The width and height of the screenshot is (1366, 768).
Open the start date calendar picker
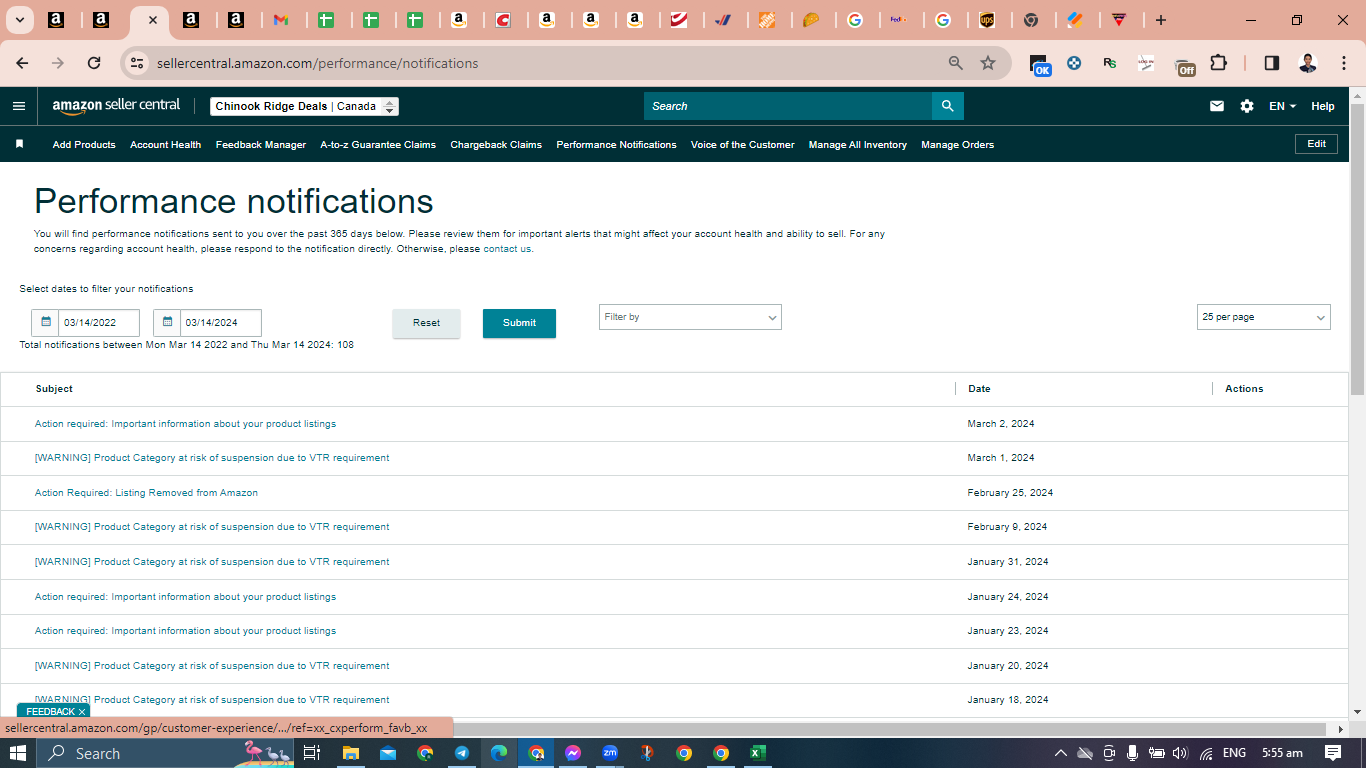(45, 323)
